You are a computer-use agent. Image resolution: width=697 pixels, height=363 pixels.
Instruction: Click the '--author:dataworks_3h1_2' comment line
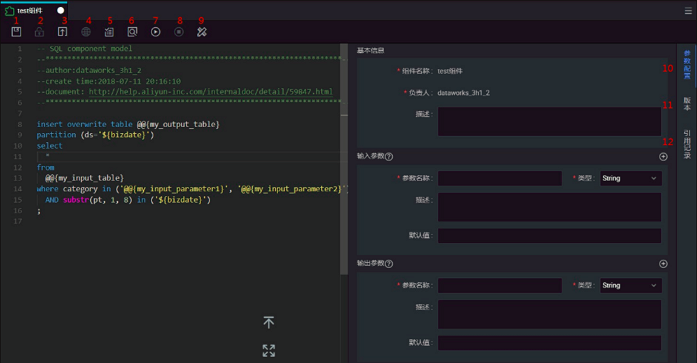click(x=89, y=70)
